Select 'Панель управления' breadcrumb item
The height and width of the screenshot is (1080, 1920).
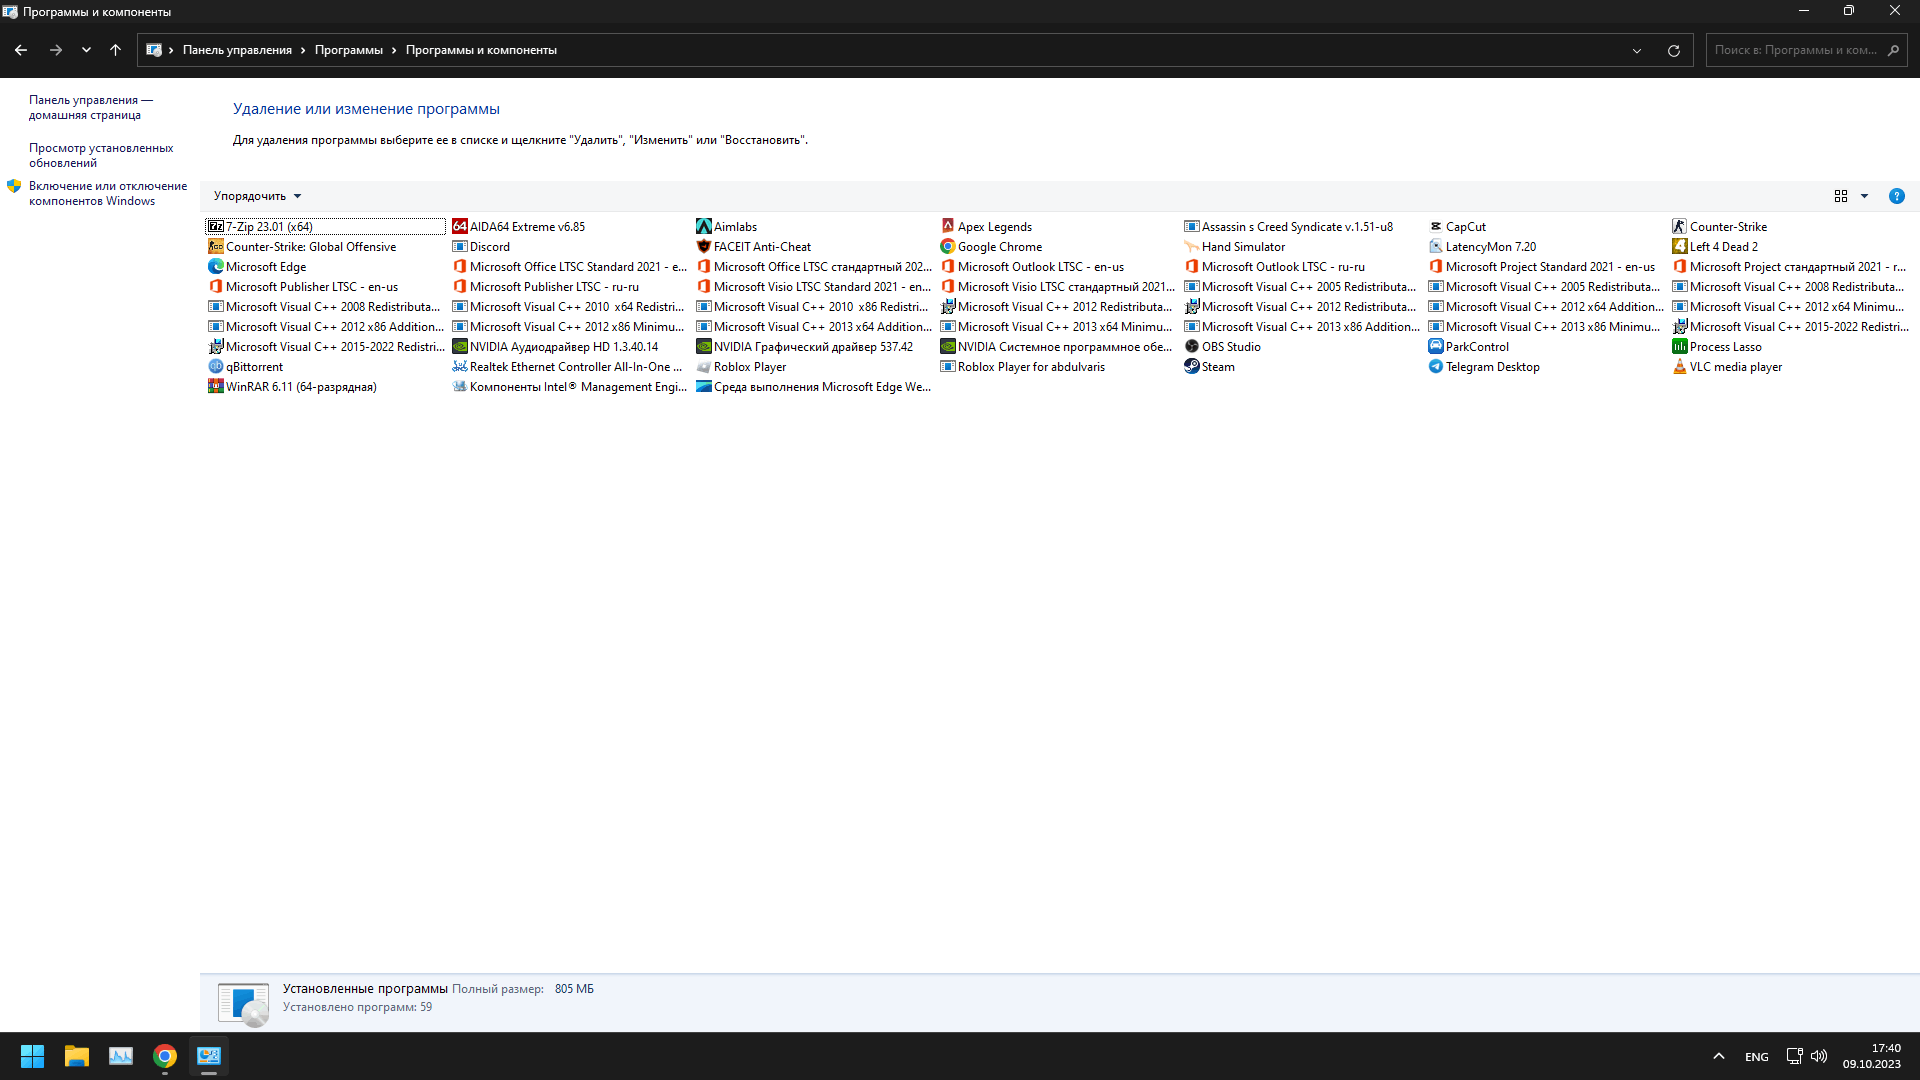237,50
